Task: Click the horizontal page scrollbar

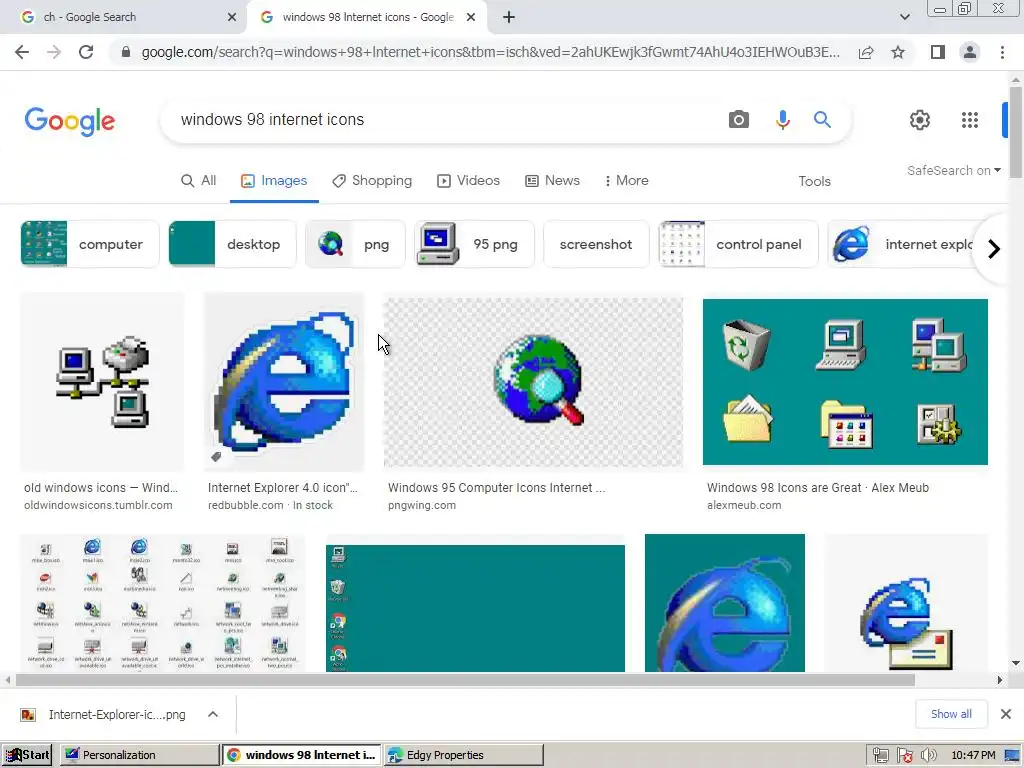Action: [x=465, y=680]
